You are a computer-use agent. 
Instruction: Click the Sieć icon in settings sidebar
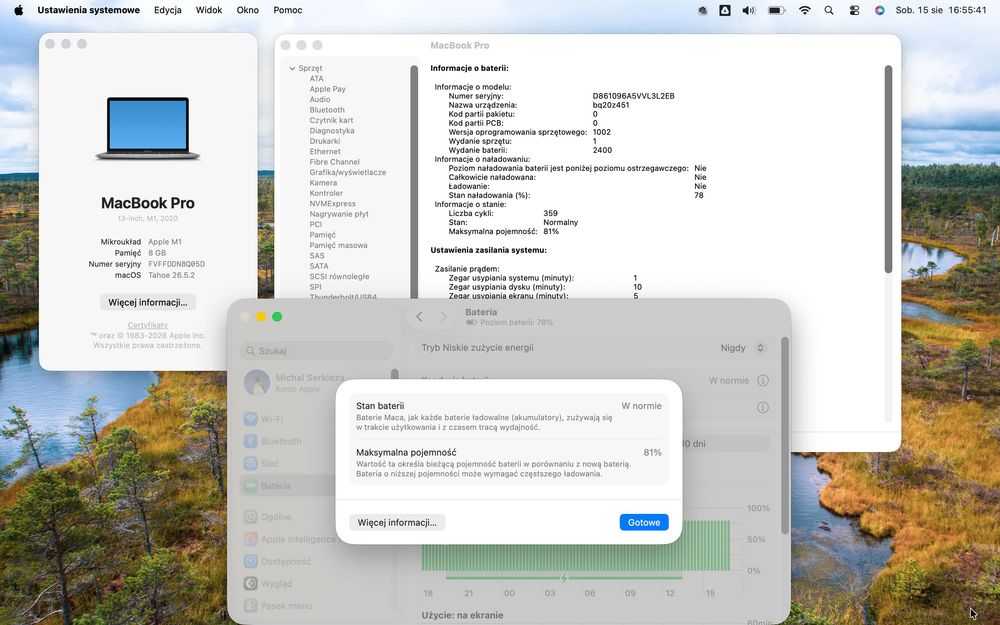(x=251, y=464)
